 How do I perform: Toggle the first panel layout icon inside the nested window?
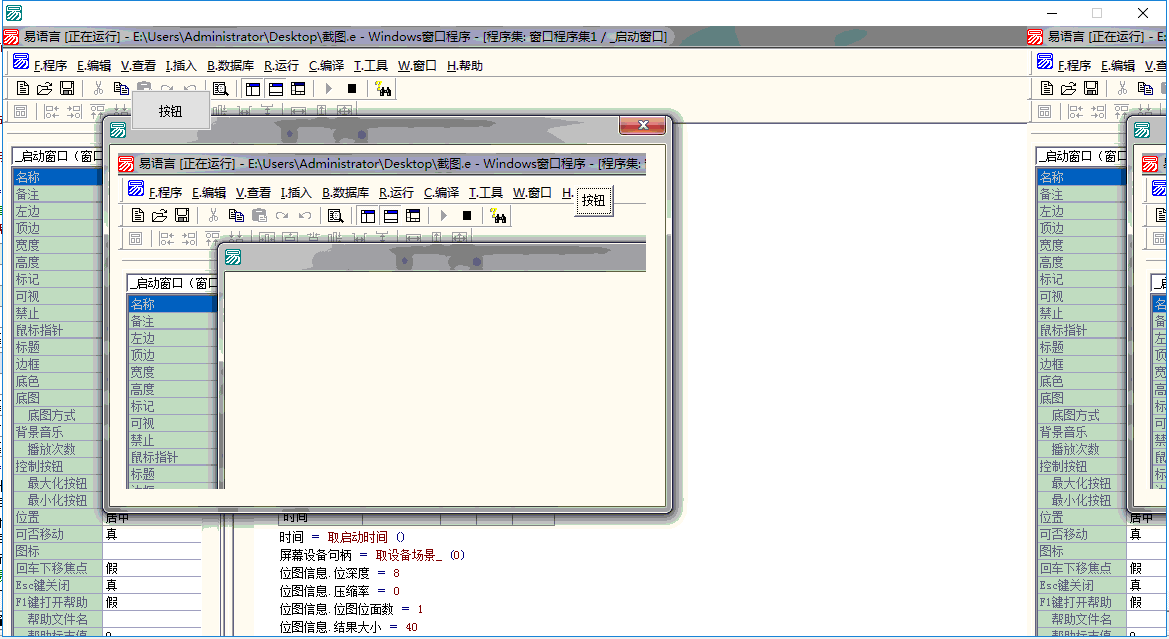coord(368,216)
